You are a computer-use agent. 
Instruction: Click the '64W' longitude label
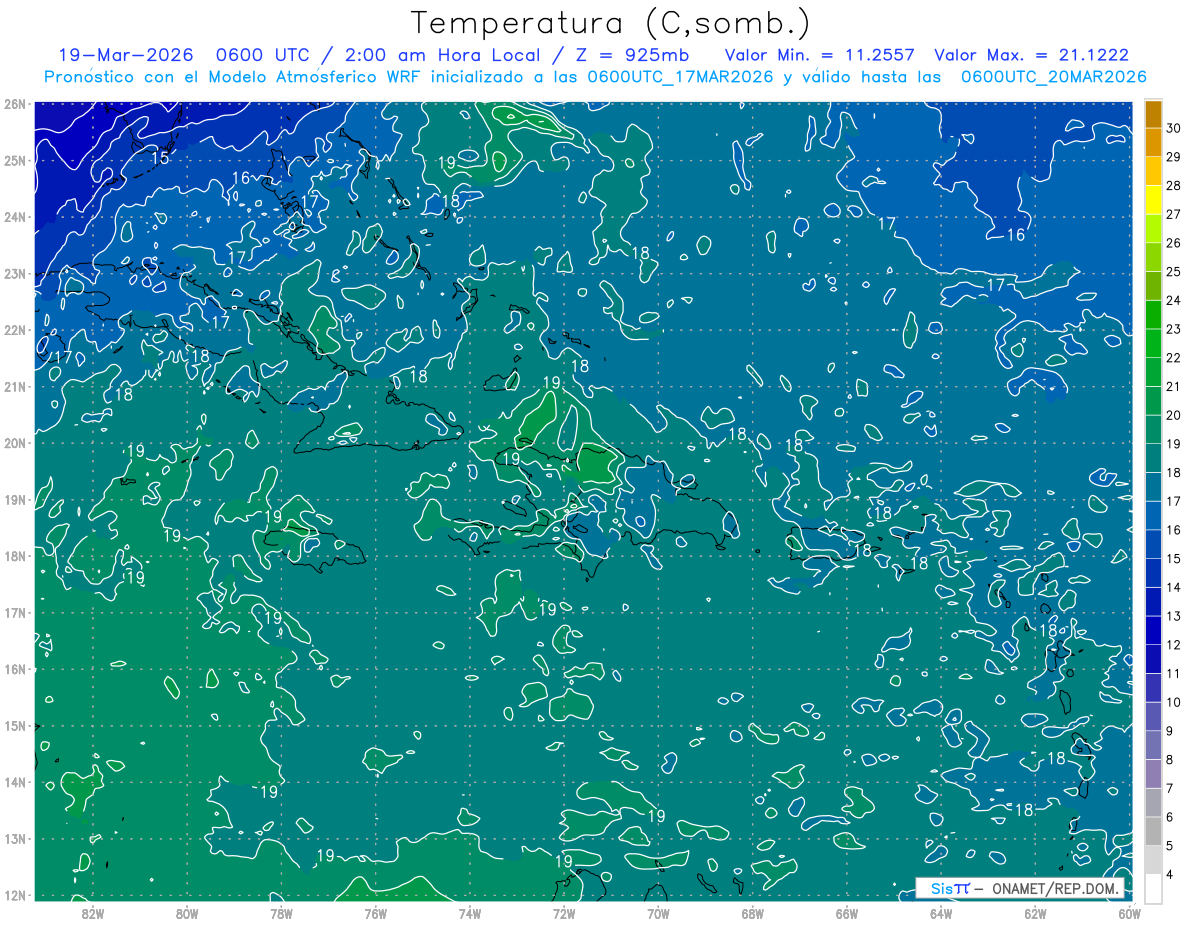[x=941, y=912]
